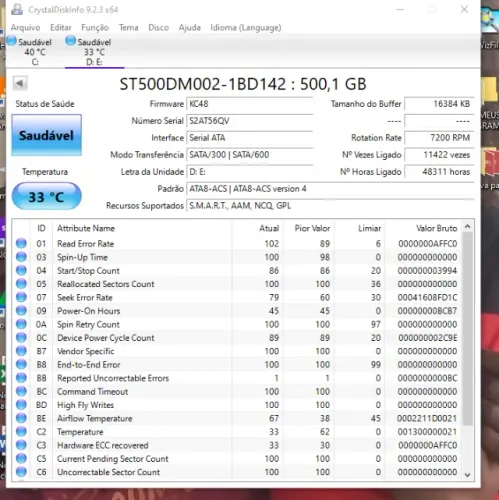Click the scroll down arrow in attribute list
499x500 pixels.
pyautogui.click(x=468, y=475)
